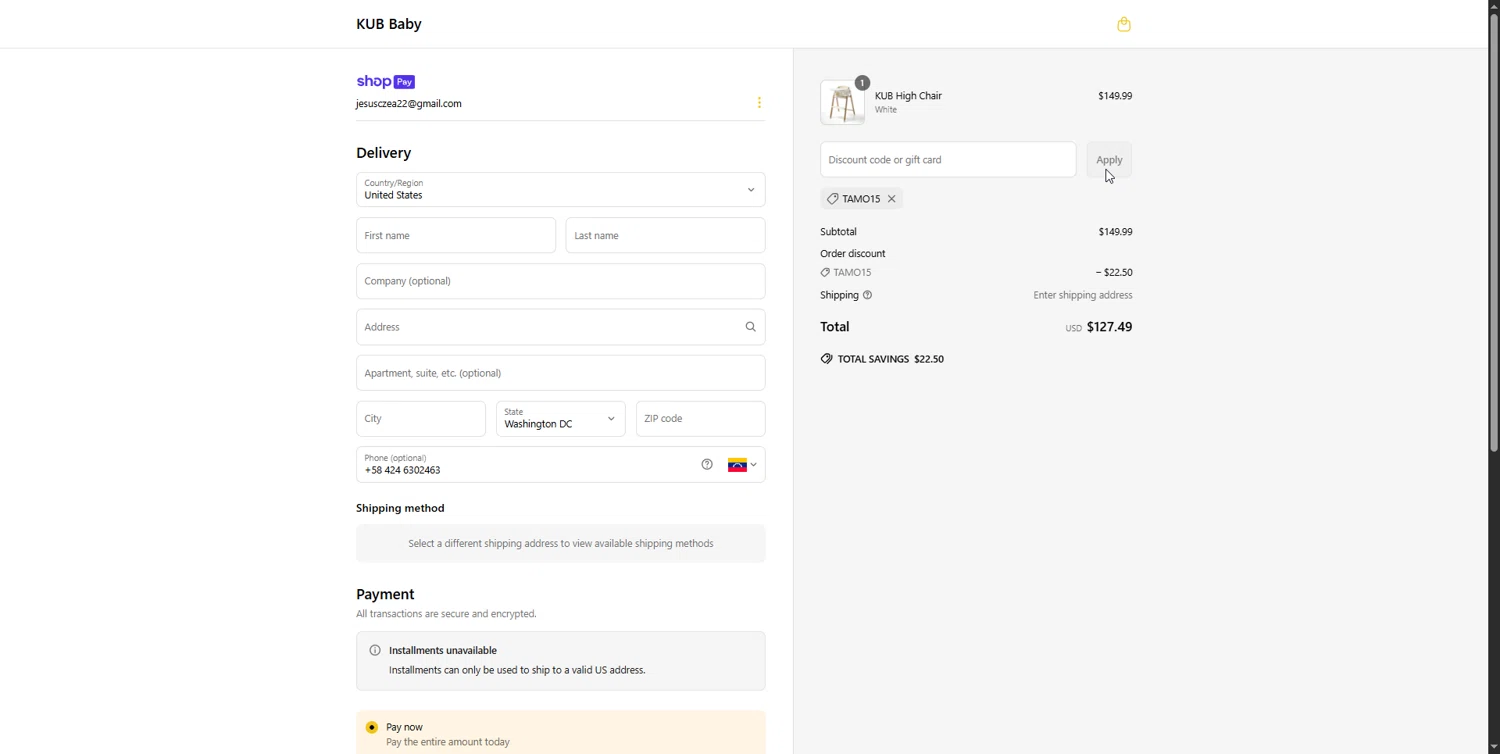Click the page vertical scrollbar
This screenshot has height=754, width=1500.
click(1494, 232)
